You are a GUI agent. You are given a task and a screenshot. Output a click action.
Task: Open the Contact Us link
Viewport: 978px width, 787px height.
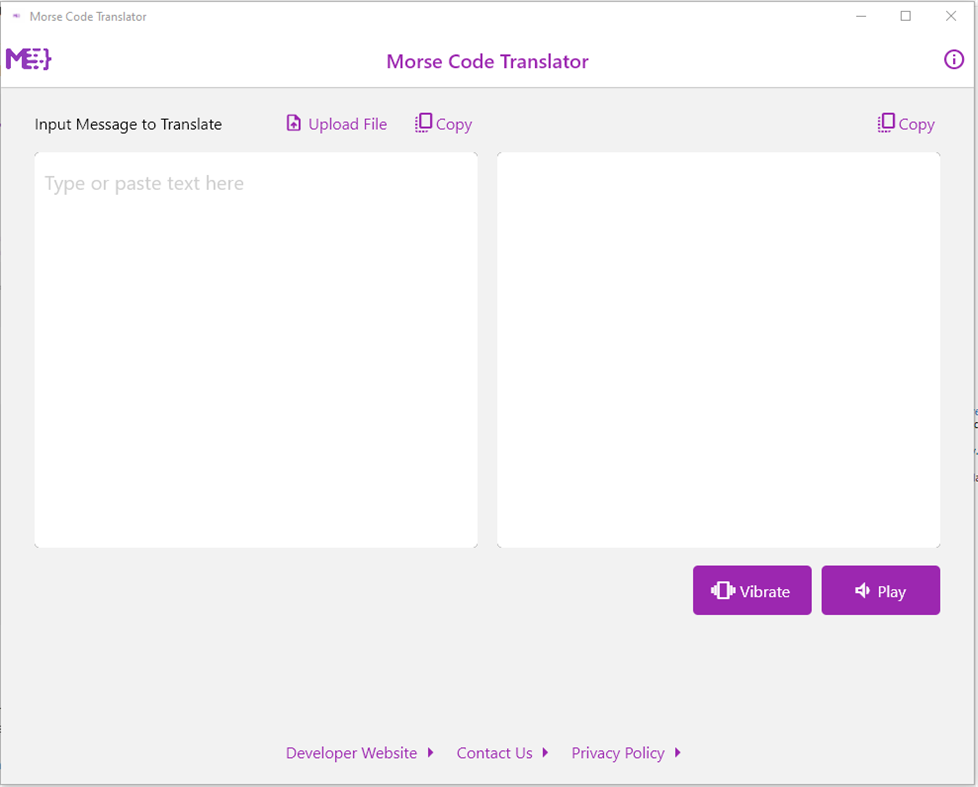[495, 753]
